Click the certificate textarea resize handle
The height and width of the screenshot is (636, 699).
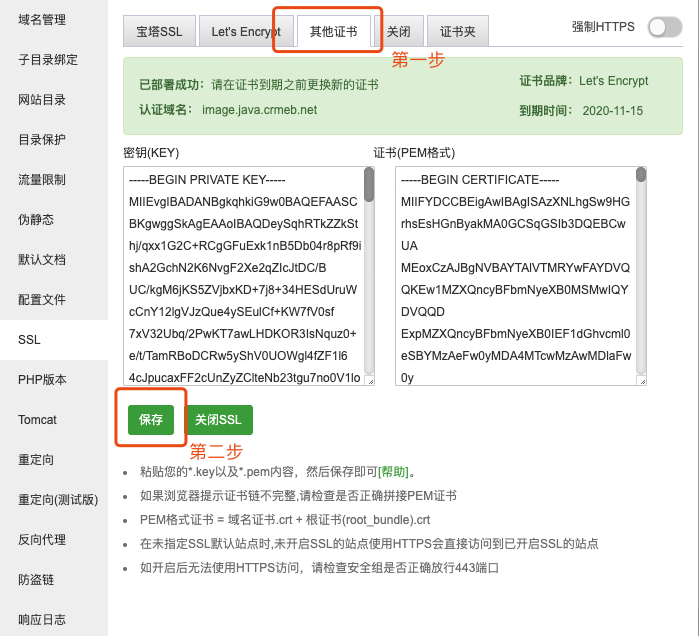642,382
